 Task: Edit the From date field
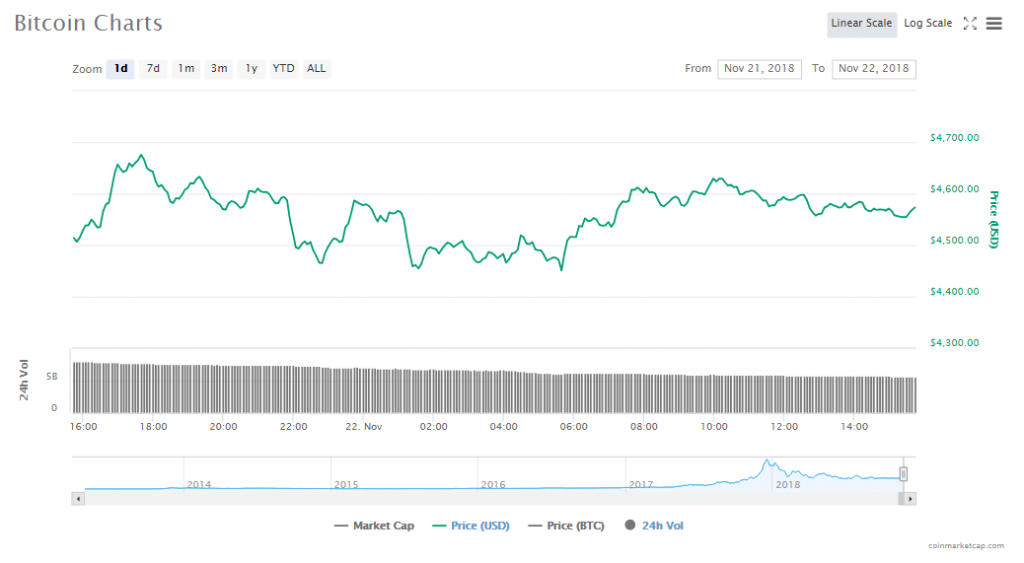coord(759,69)
